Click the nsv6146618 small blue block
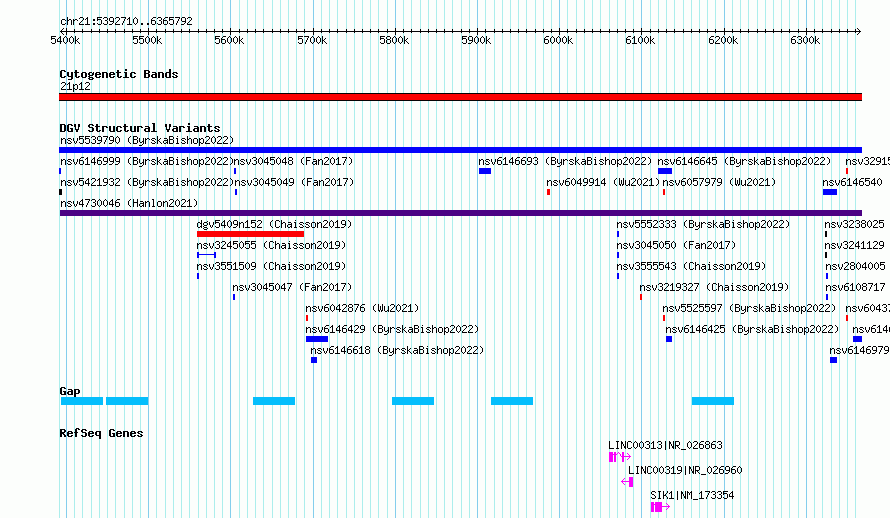890x518 pixels. [x=314, y=360]
